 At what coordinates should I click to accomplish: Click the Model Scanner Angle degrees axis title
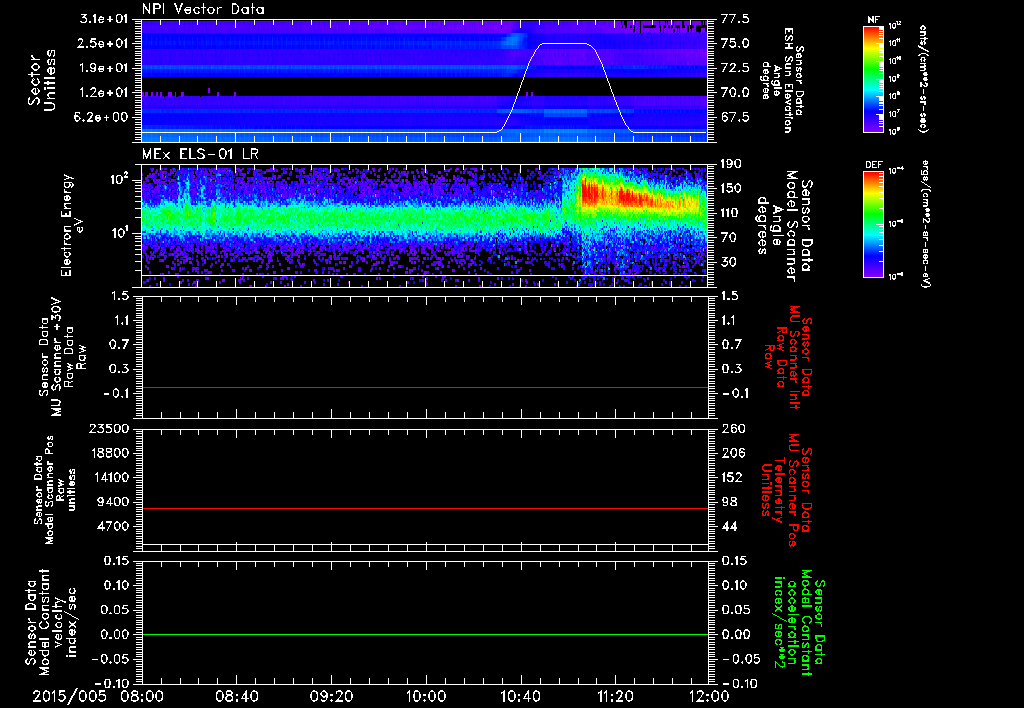point(784,225)
